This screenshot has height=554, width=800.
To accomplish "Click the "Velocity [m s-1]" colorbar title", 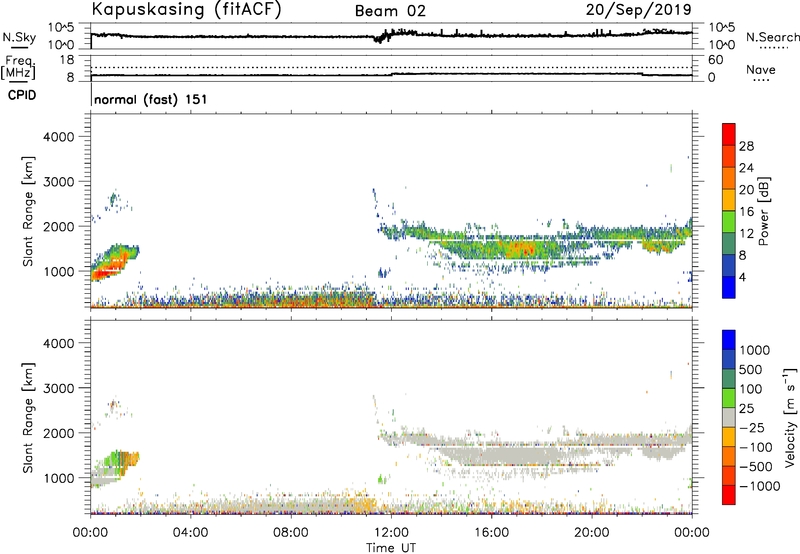I will (x=790, y=417).
